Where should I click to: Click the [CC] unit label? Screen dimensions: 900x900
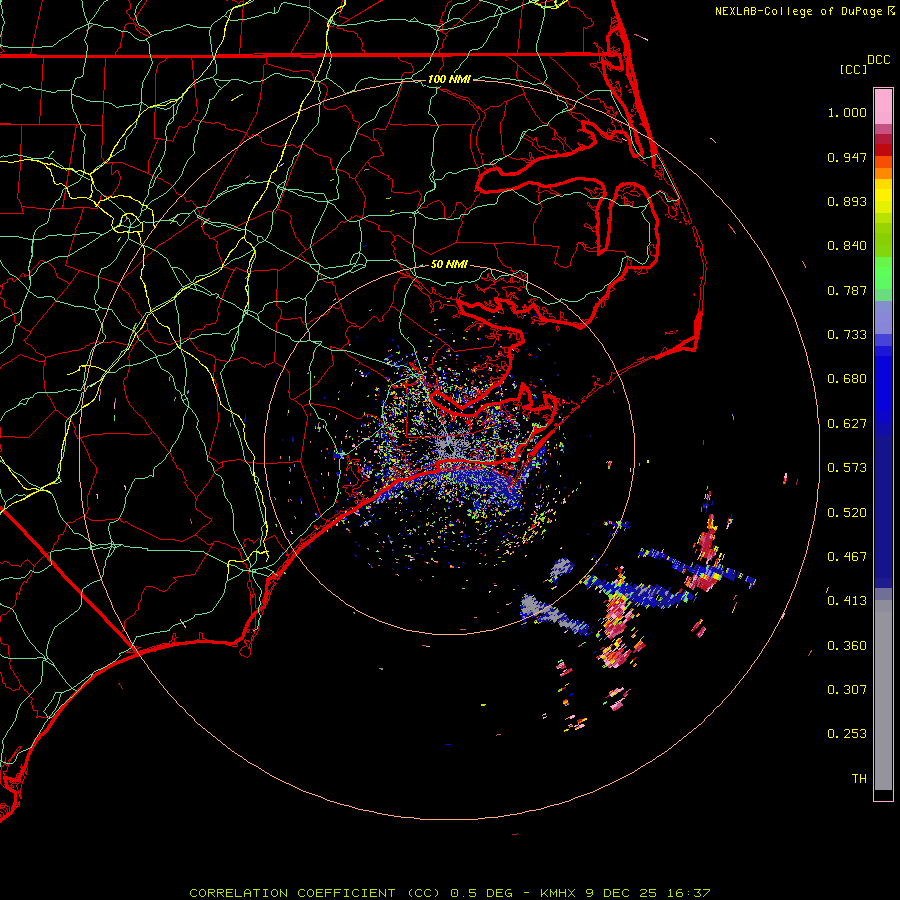853,69
